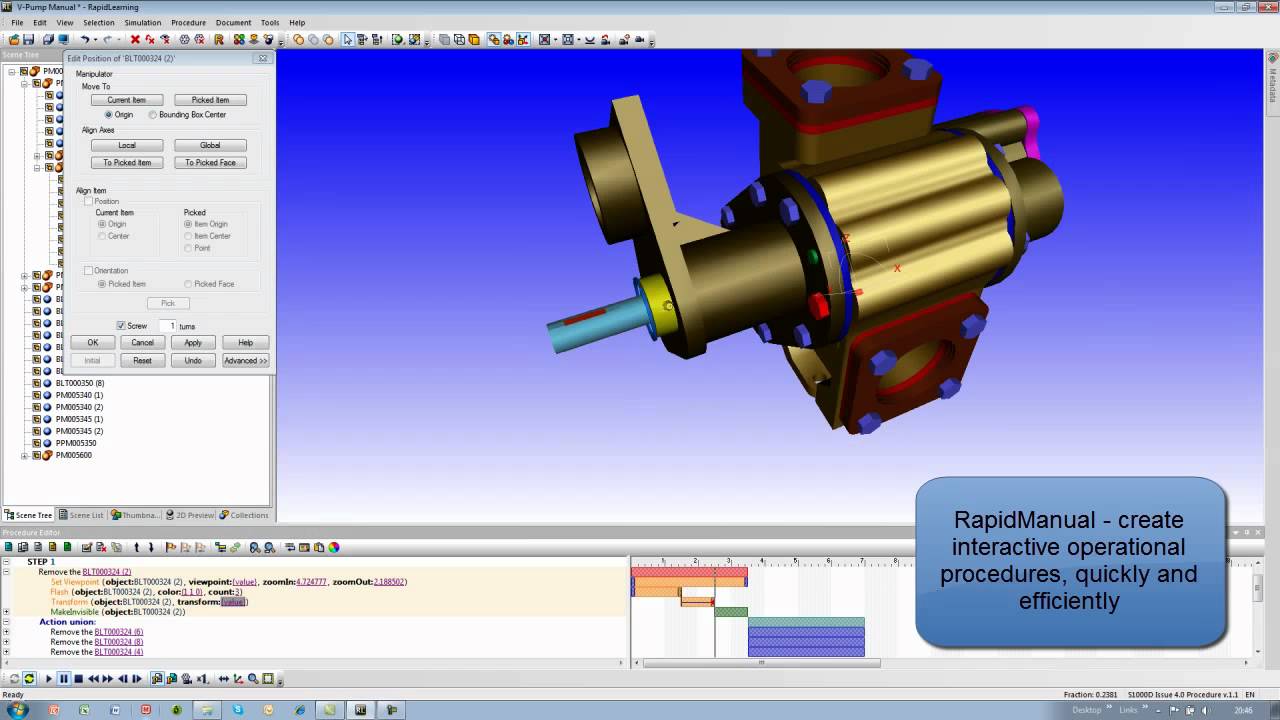Open the Collections tab
The height and width of the screenshot is (720, 1280).
coord(244,515)
